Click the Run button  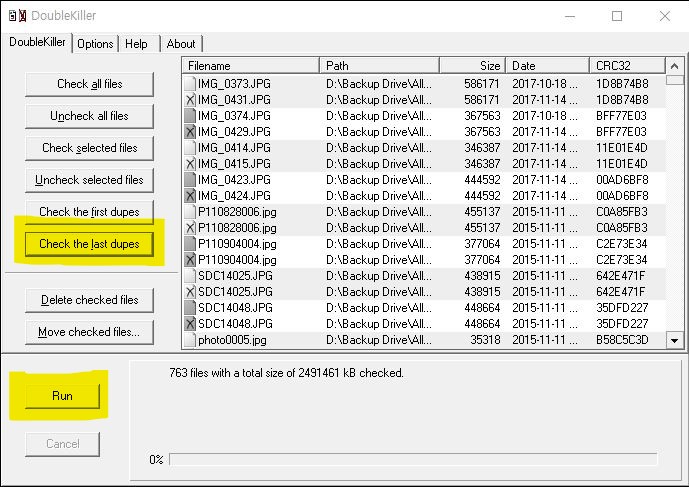coord(62,396)
